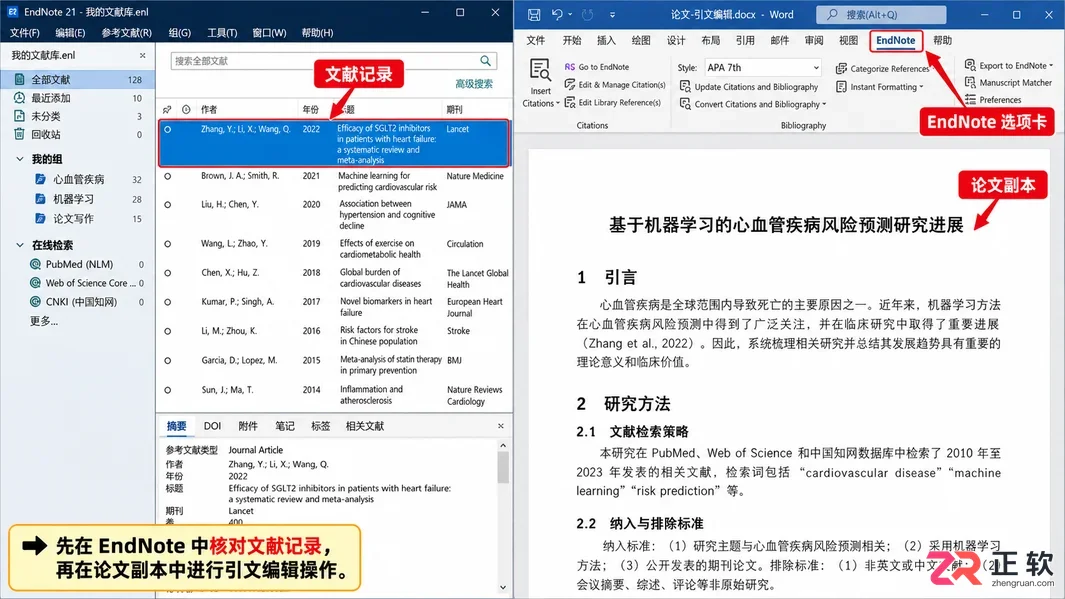Viewport: 1065px width, 599px height.
Task: Click Go to EndNote
Action: (x=596, y=67)
